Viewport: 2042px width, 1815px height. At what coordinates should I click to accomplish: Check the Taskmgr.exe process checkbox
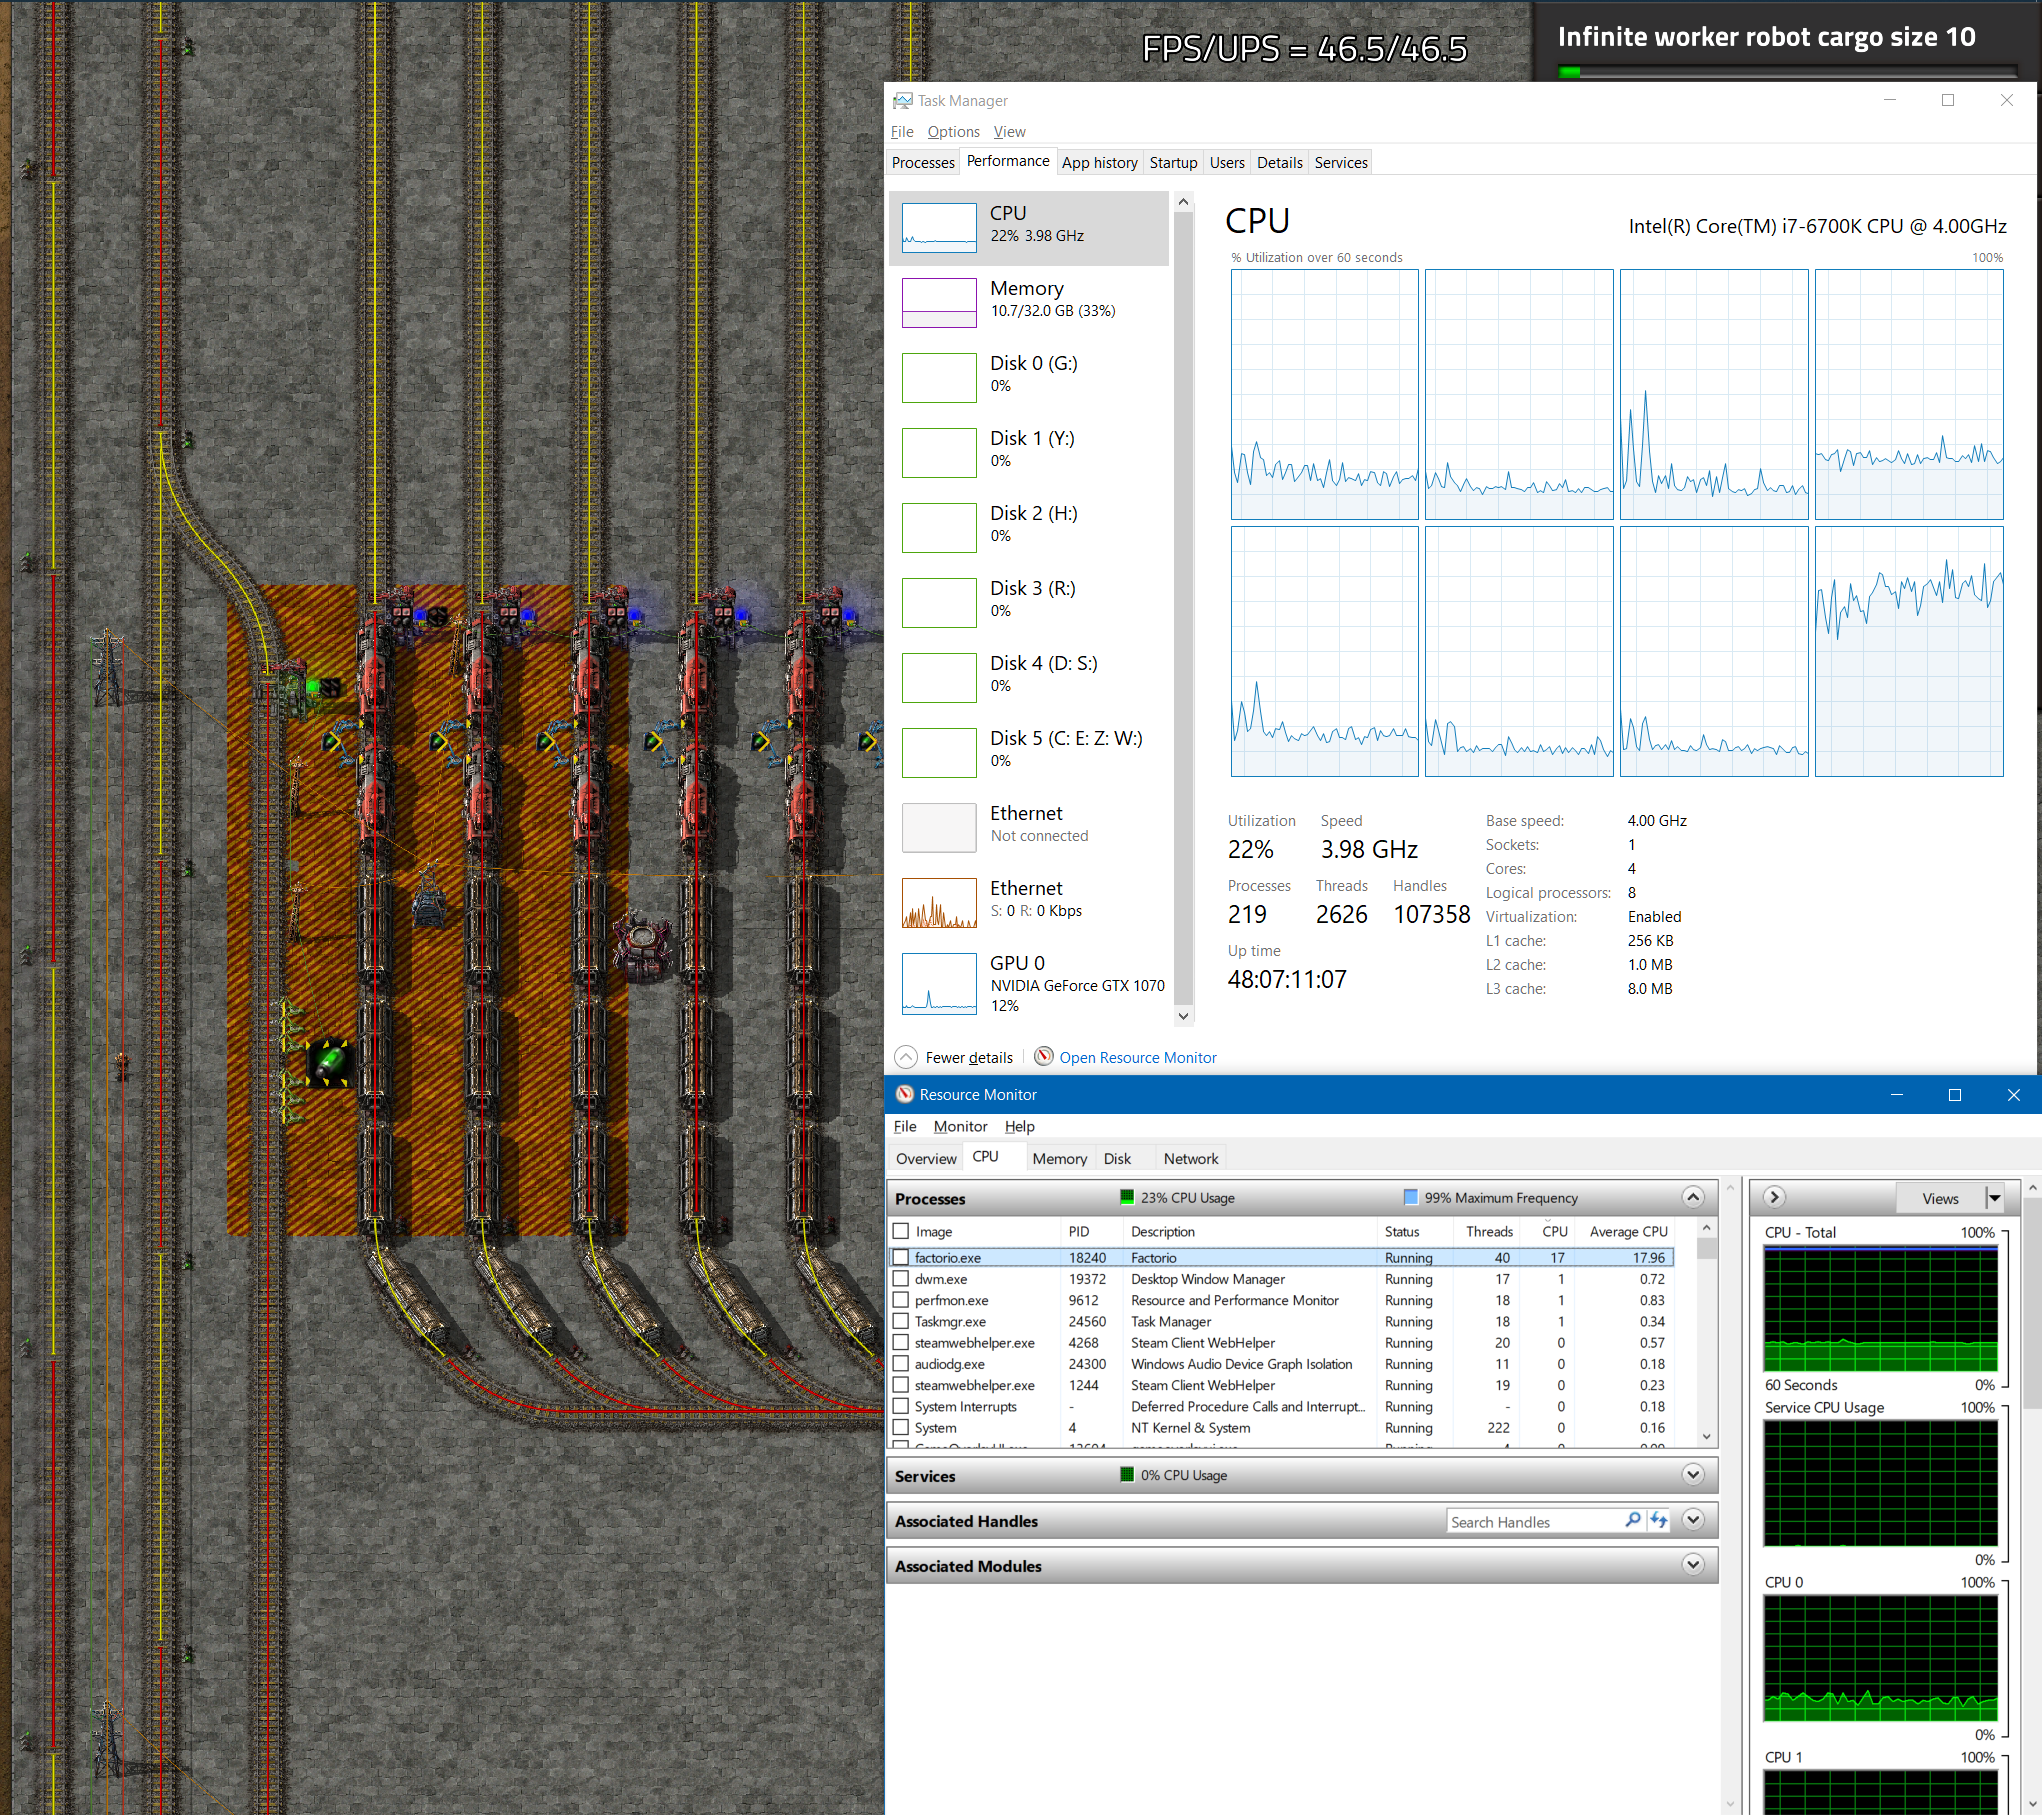[901, 1321]
